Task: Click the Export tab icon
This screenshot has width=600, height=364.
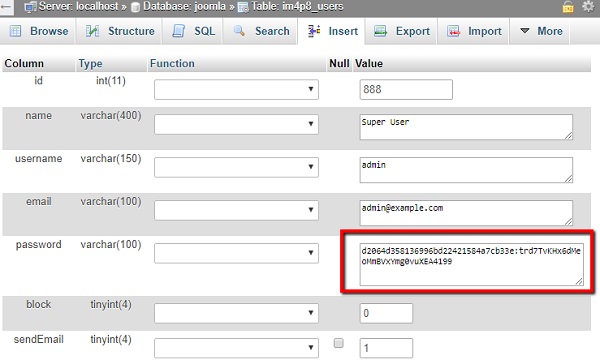Action: [380, 31]
